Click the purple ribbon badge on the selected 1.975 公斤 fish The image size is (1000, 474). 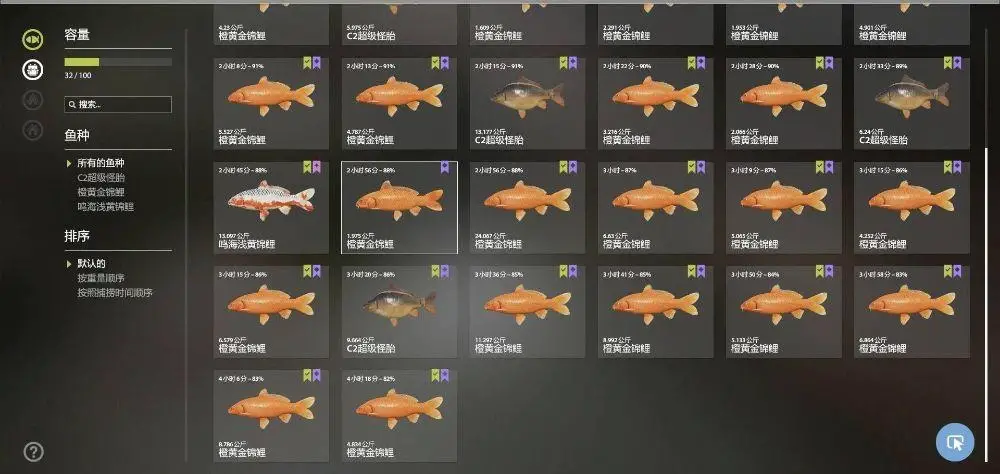coord(445,167)
